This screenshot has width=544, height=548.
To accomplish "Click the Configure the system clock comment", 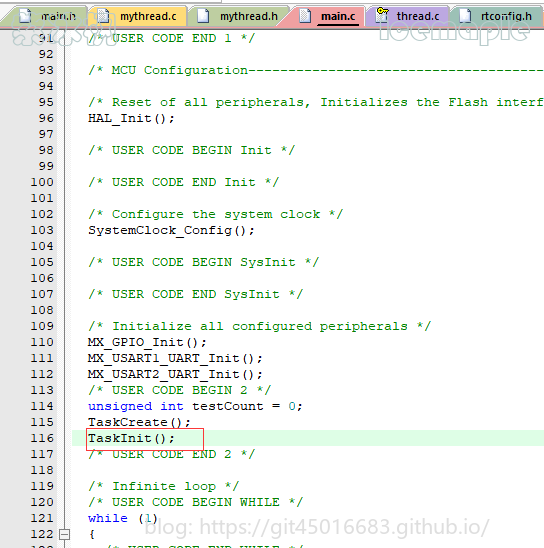I will click(216, 214).
